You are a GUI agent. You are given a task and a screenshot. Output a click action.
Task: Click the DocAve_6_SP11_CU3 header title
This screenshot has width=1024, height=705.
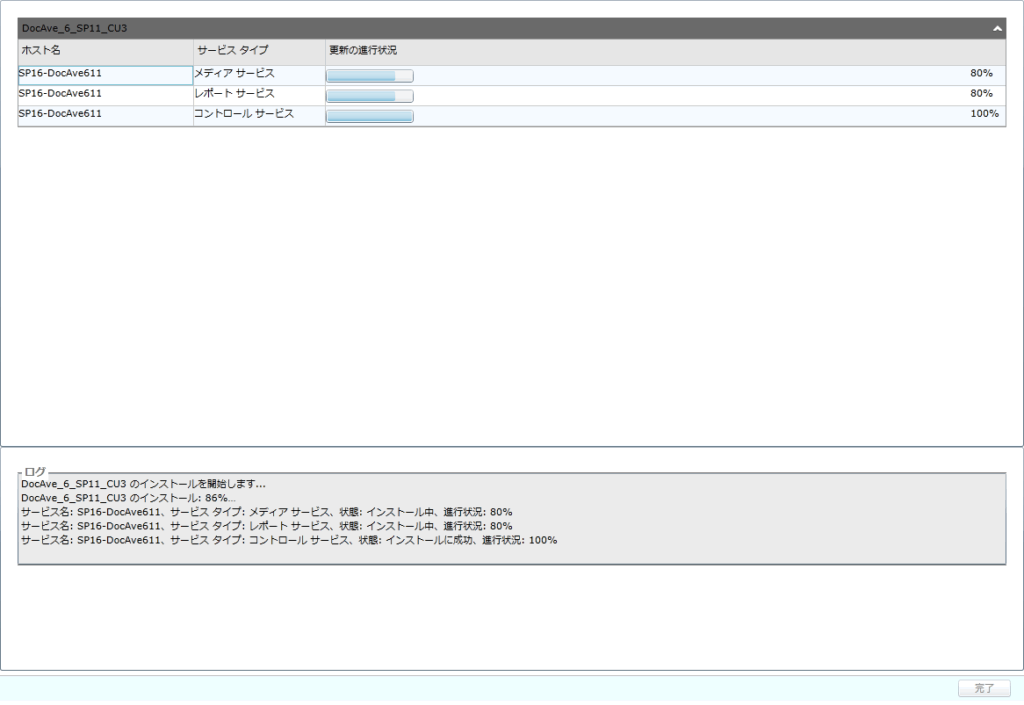[74, 28]
